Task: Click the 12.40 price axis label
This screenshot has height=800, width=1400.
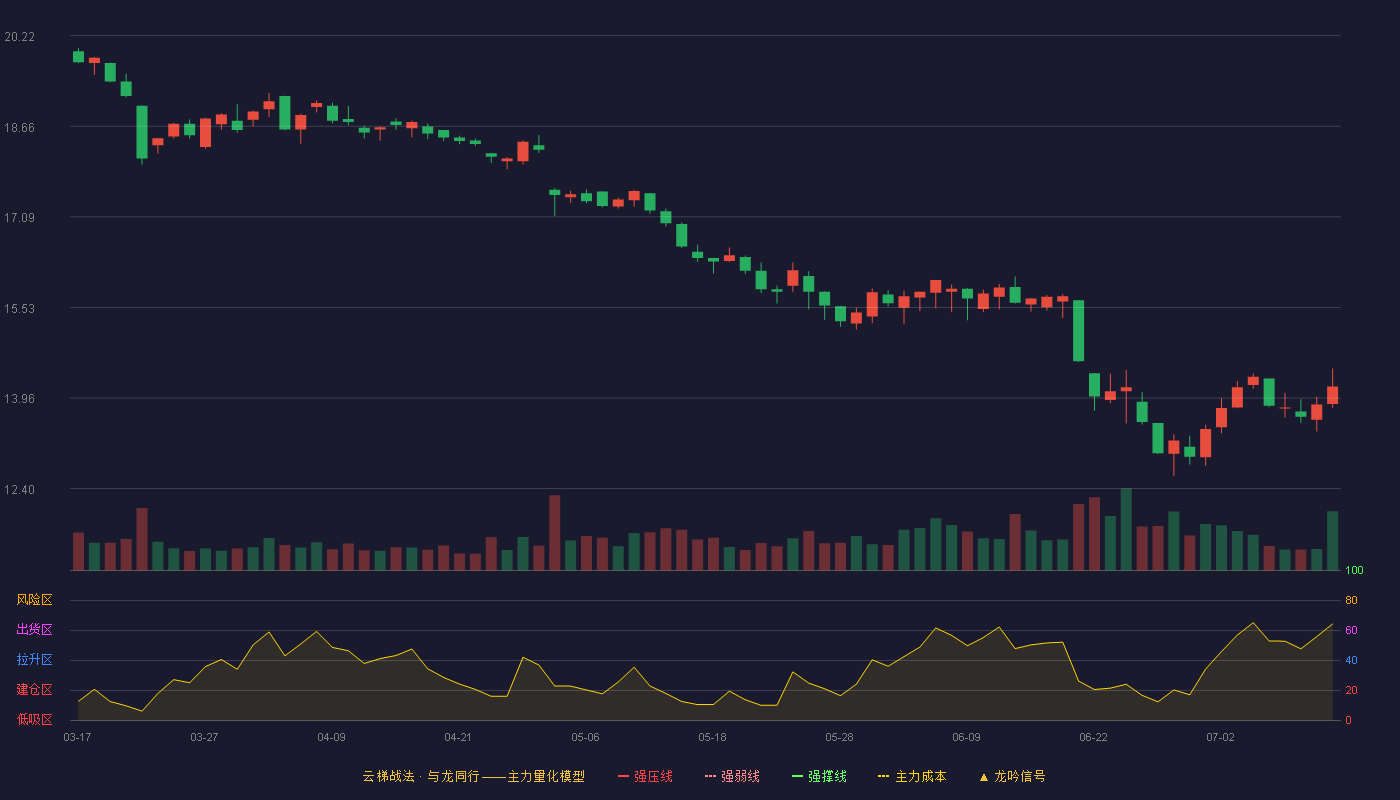Action: pos(19,489)
